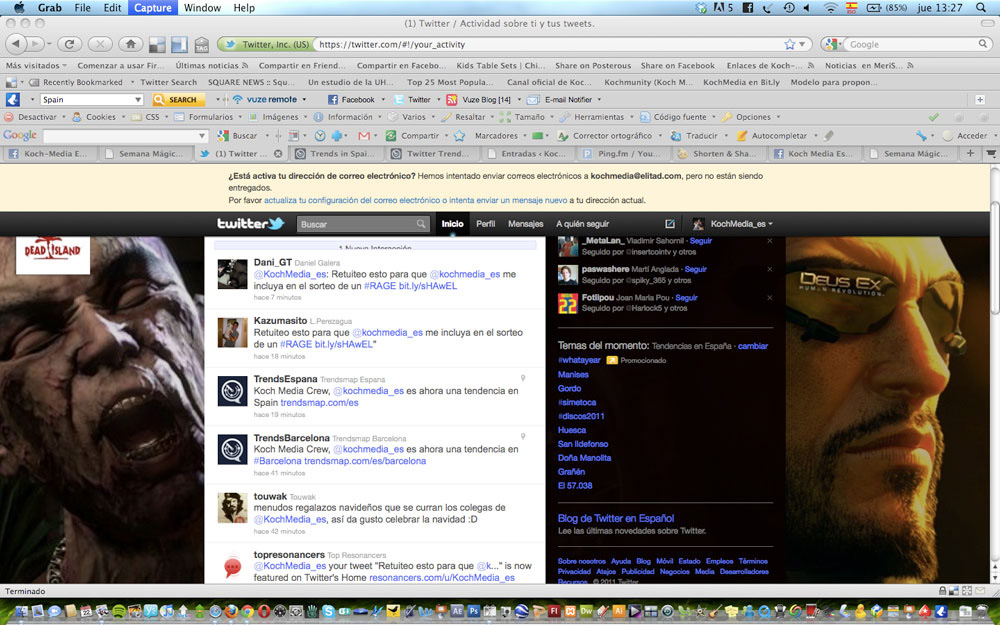
Task: Open the Capture menu in menu bar
Action: tap(152, 8)
